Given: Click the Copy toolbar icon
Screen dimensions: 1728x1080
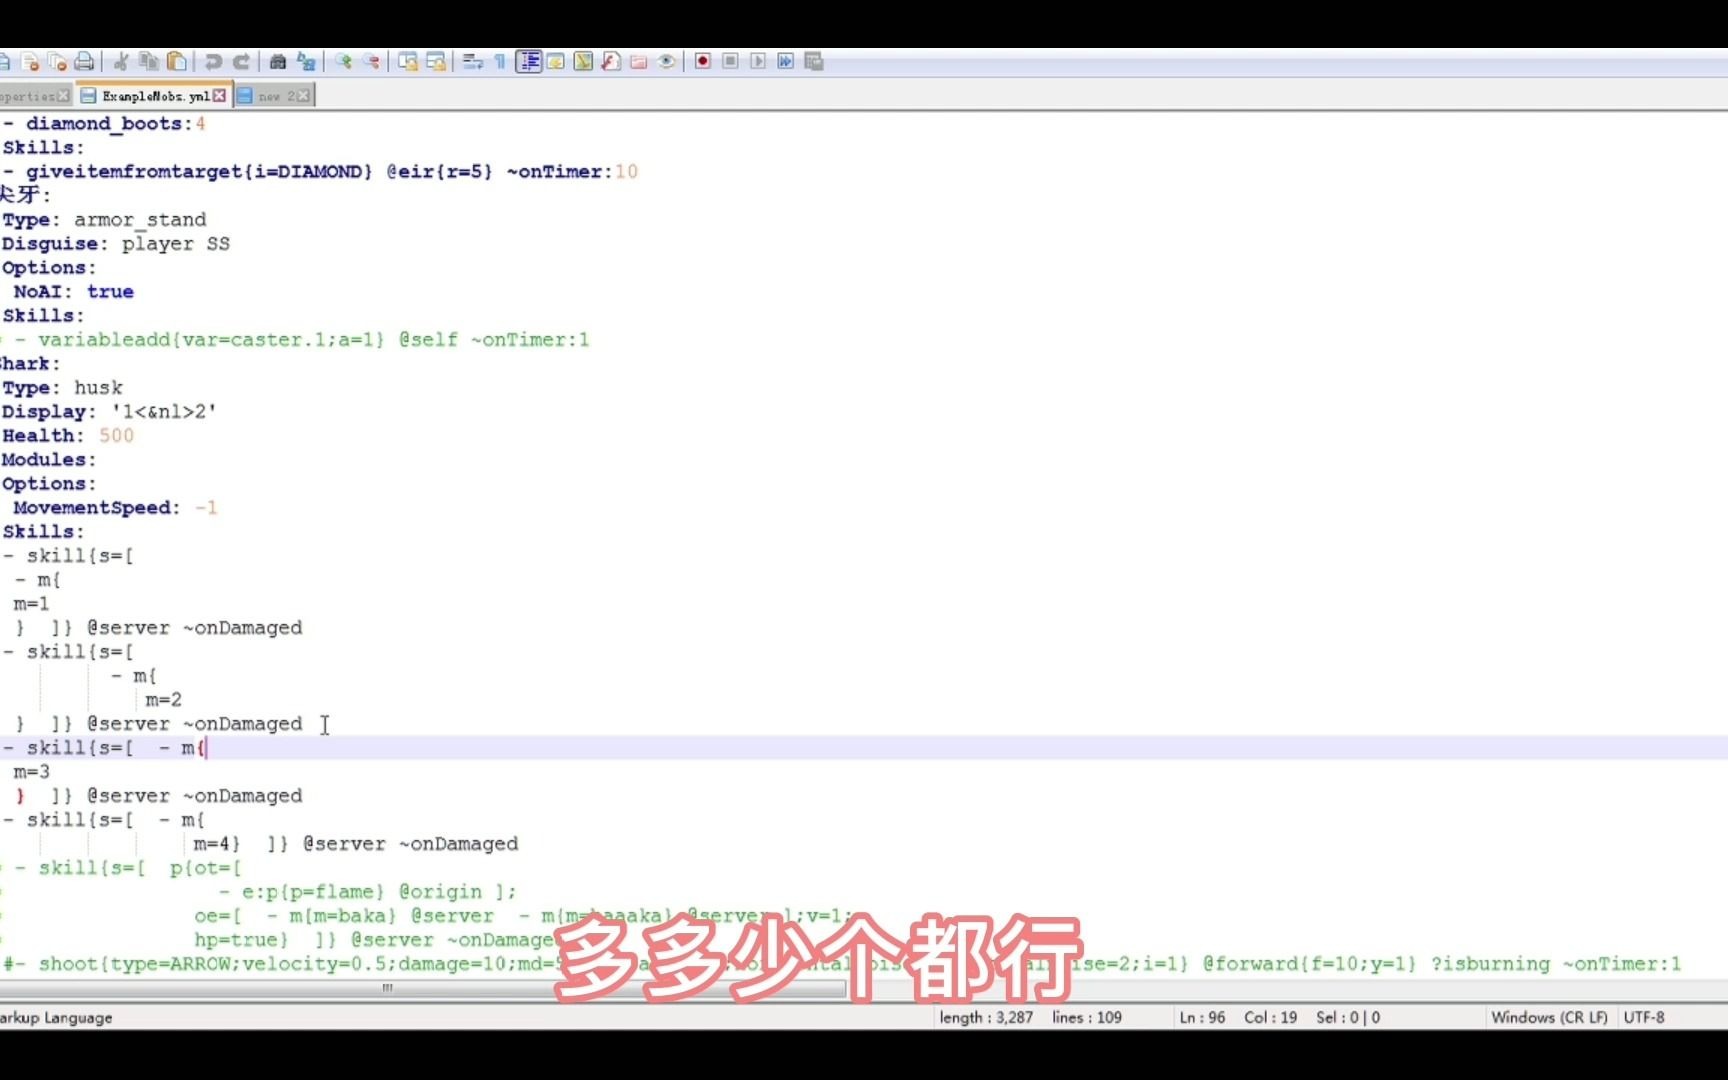Looking at the screenshot, I should 148,62.
